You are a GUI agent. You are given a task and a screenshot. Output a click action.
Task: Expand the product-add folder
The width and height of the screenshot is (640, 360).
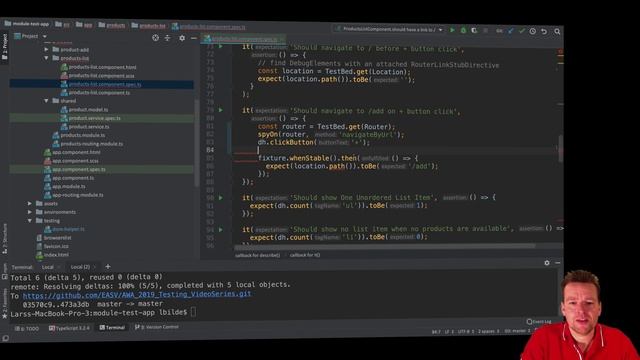[x=46, y=49]
